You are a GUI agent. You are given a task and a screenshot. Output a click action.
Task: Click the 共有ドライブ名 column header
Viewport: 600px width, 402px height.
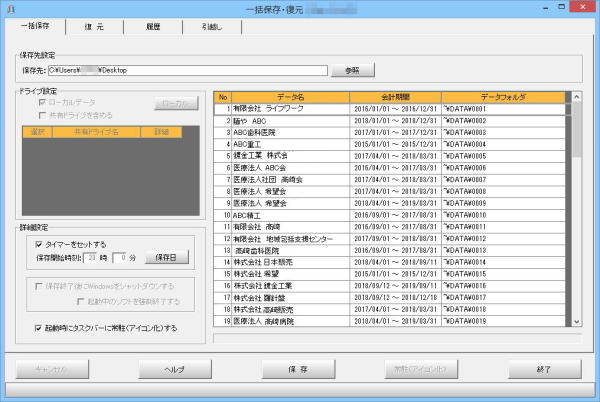tap(96, 132)
